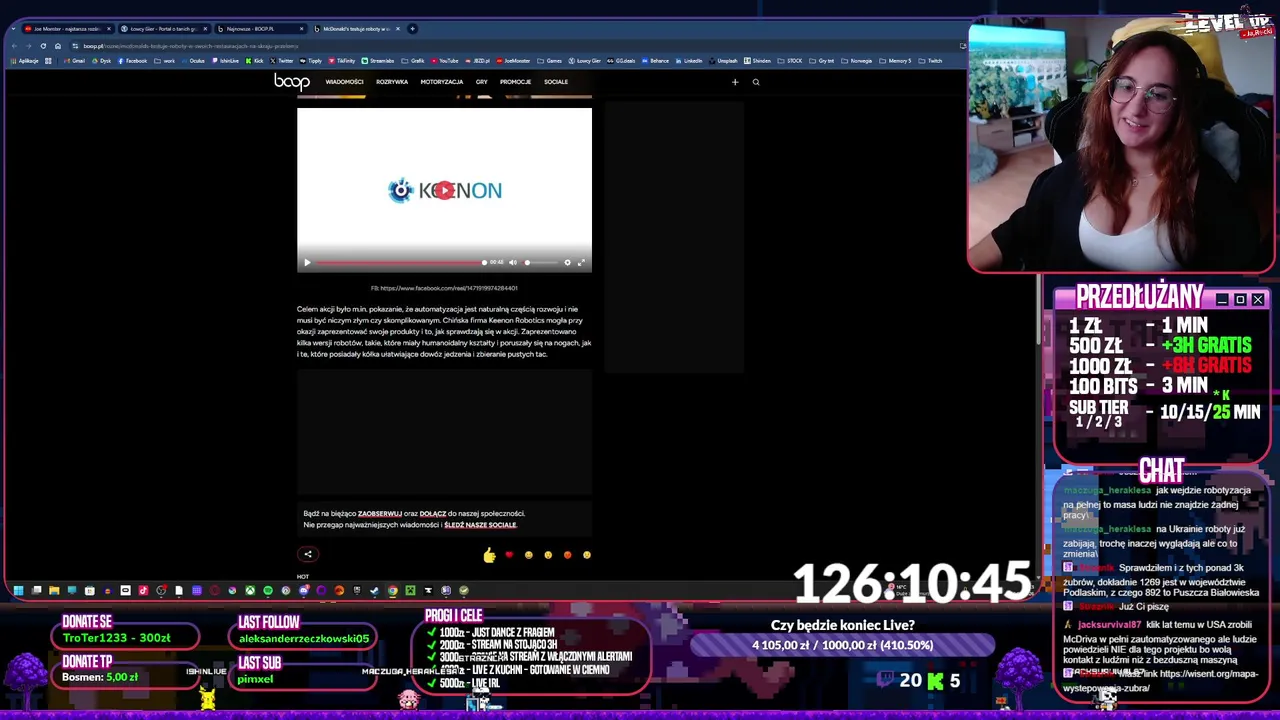This screenshot has width=1280, height=720.
Task: Open the Facebook bookmark
Action: pyautogui.click(x=132, y=61)
